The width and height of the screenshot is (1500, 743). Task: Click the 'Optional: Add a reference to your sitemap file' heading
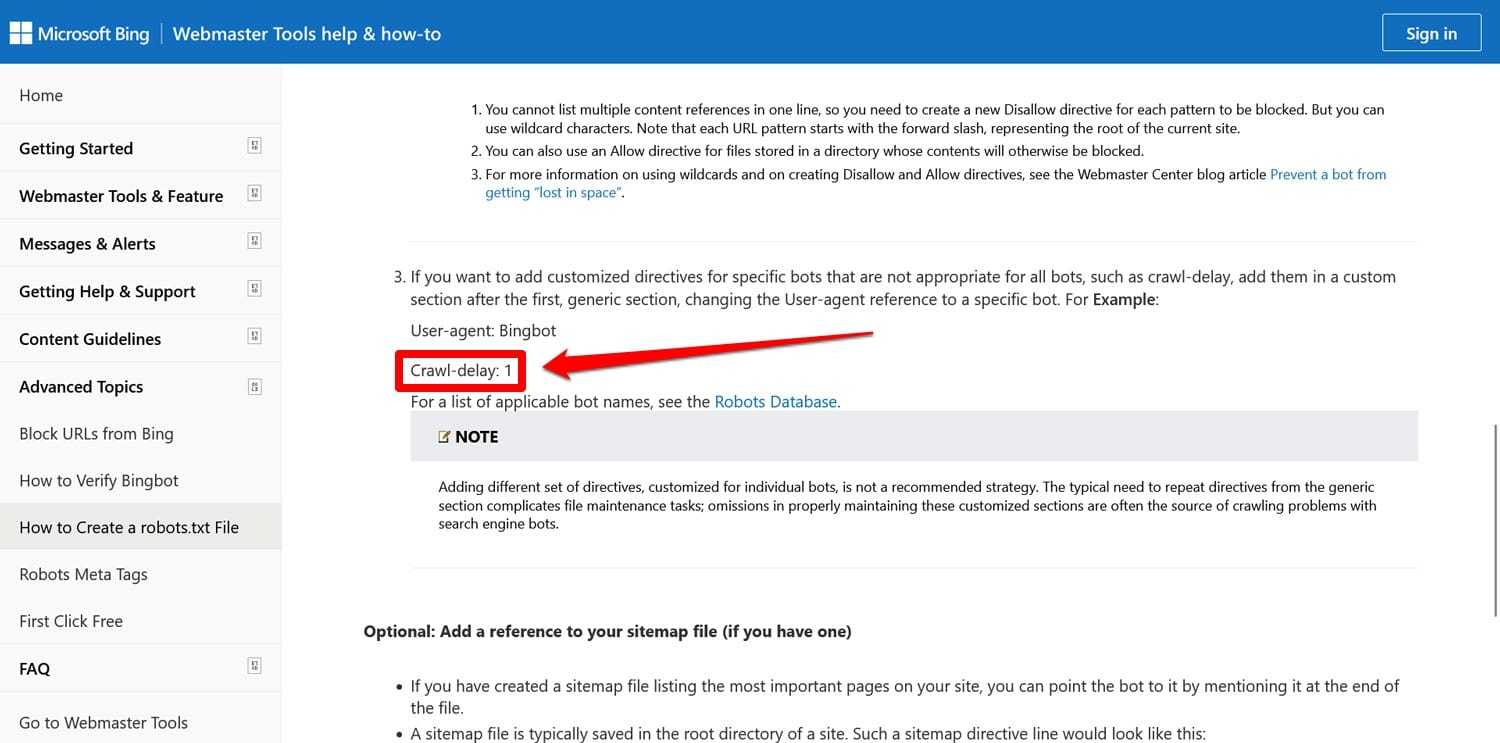pyautogui.click(x=607, y=632)
